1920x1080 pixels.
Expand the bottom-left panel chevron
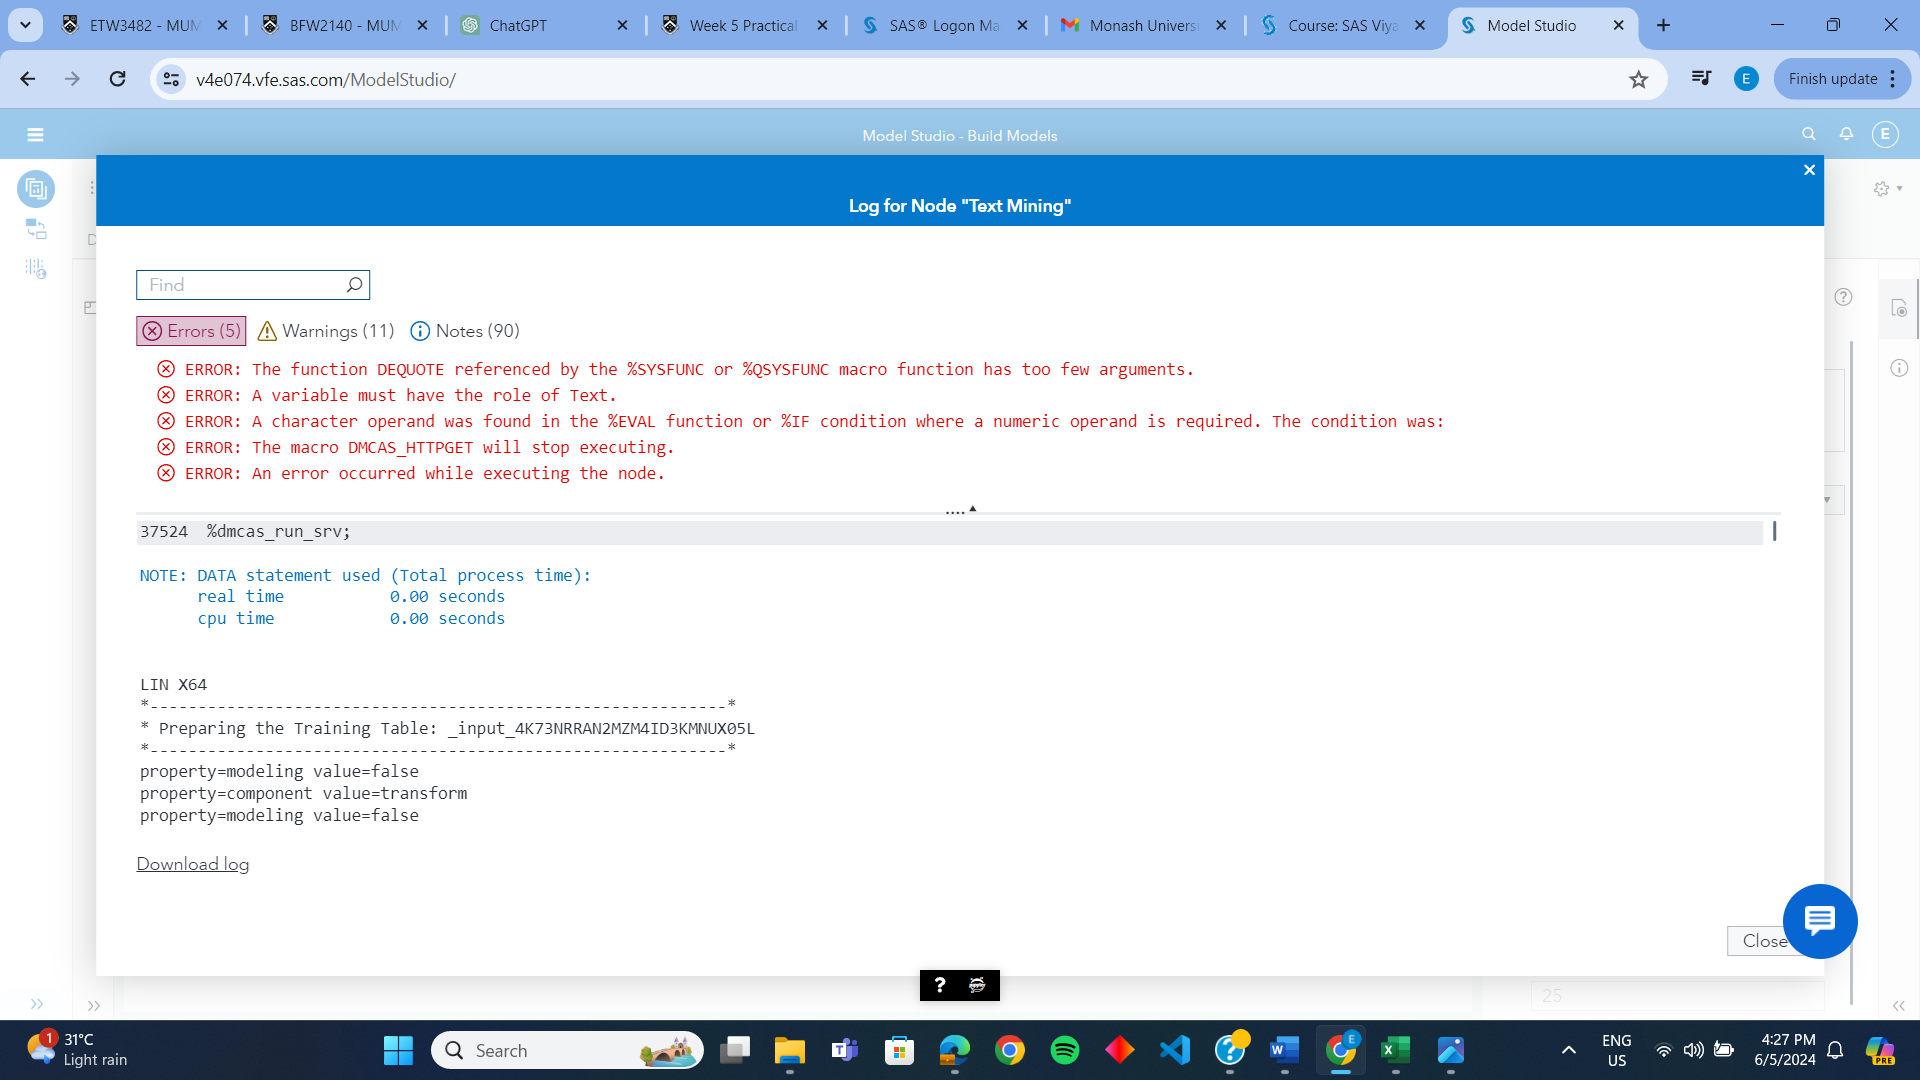coord(37,1004)
